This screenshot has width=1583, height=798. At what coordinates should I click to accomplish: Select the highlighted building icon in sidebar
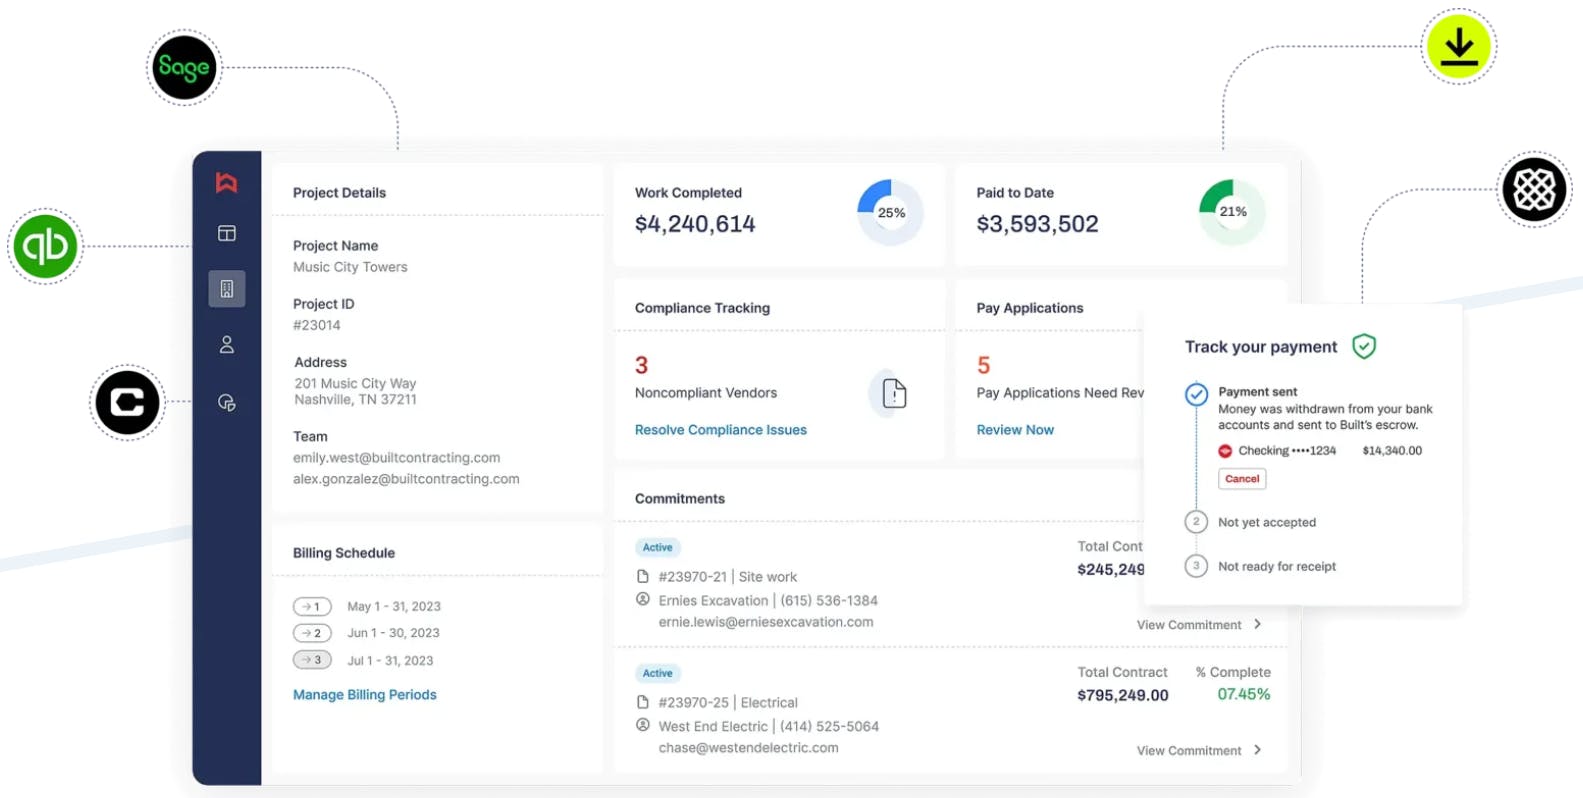(227, 289)
